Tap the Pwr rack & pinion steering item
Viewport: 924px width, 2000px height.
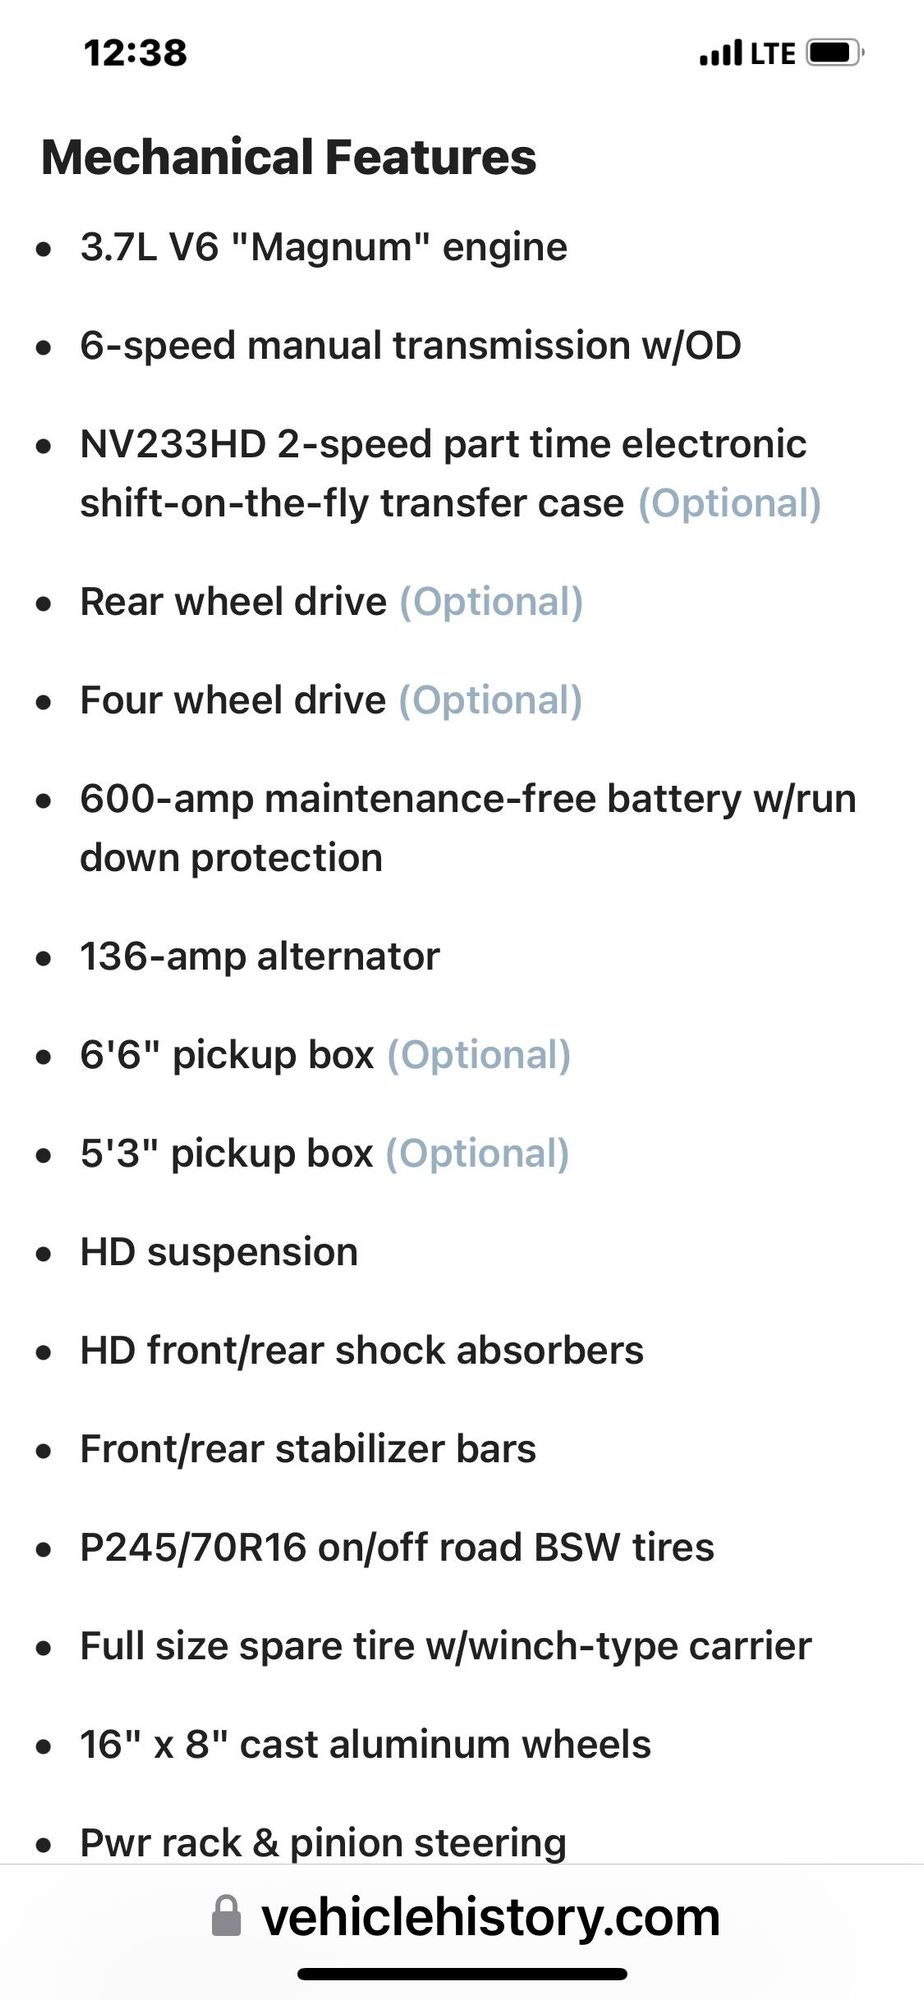coord(323,1842)
